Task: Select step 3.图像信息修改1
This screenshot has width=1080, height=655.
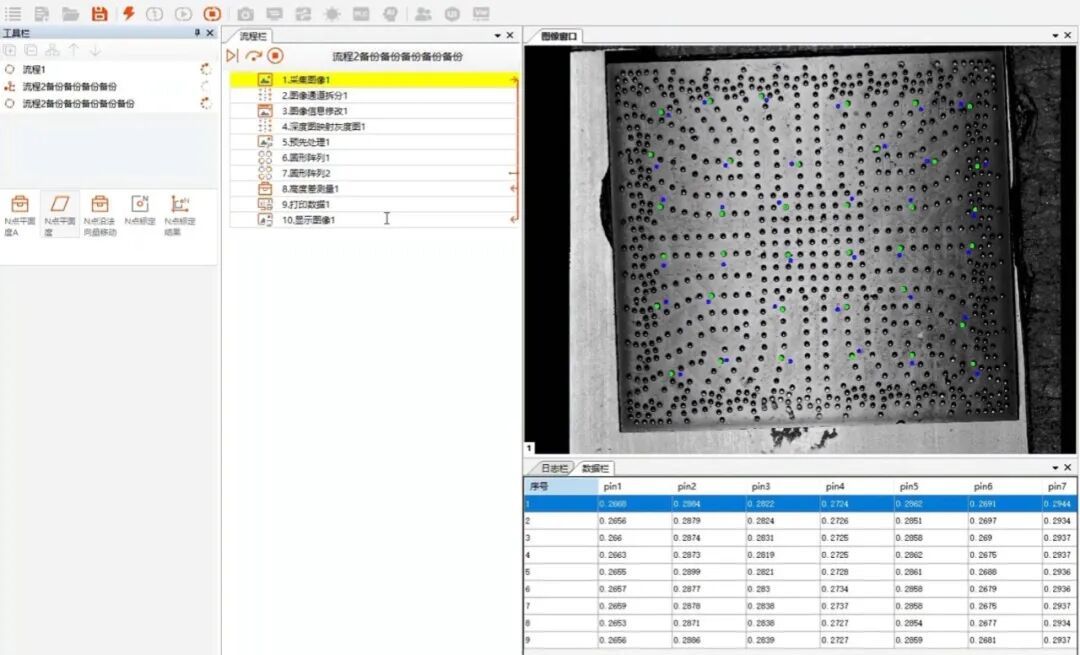Action: pyautogui.click(x=374, y=111)
